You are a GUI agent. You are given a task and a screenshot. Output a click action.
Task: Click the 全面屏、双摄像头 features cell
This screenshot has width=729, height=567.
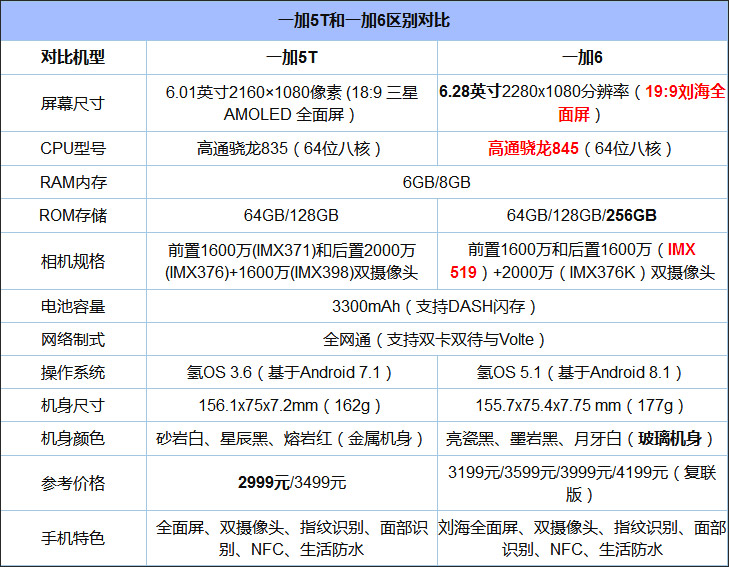(x=292, y=538)
